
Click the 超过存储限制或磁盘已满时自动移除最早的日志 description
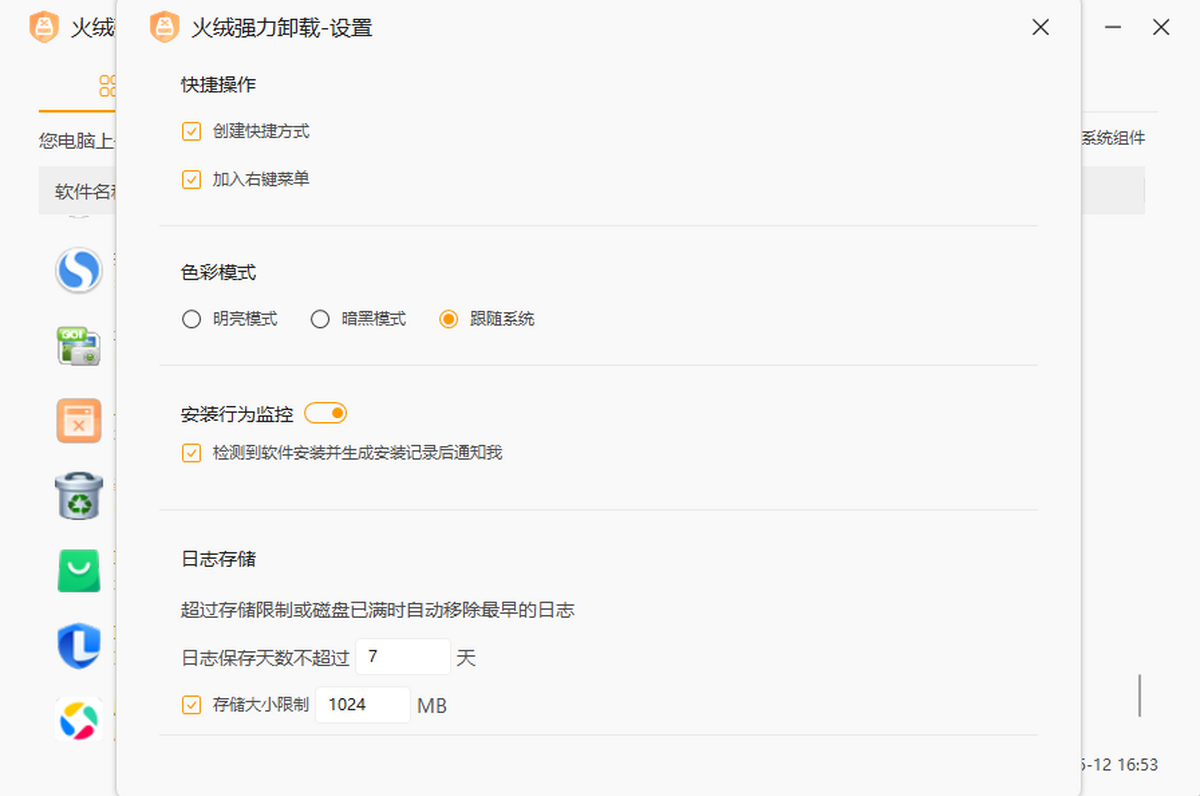[x=378, y=609]
